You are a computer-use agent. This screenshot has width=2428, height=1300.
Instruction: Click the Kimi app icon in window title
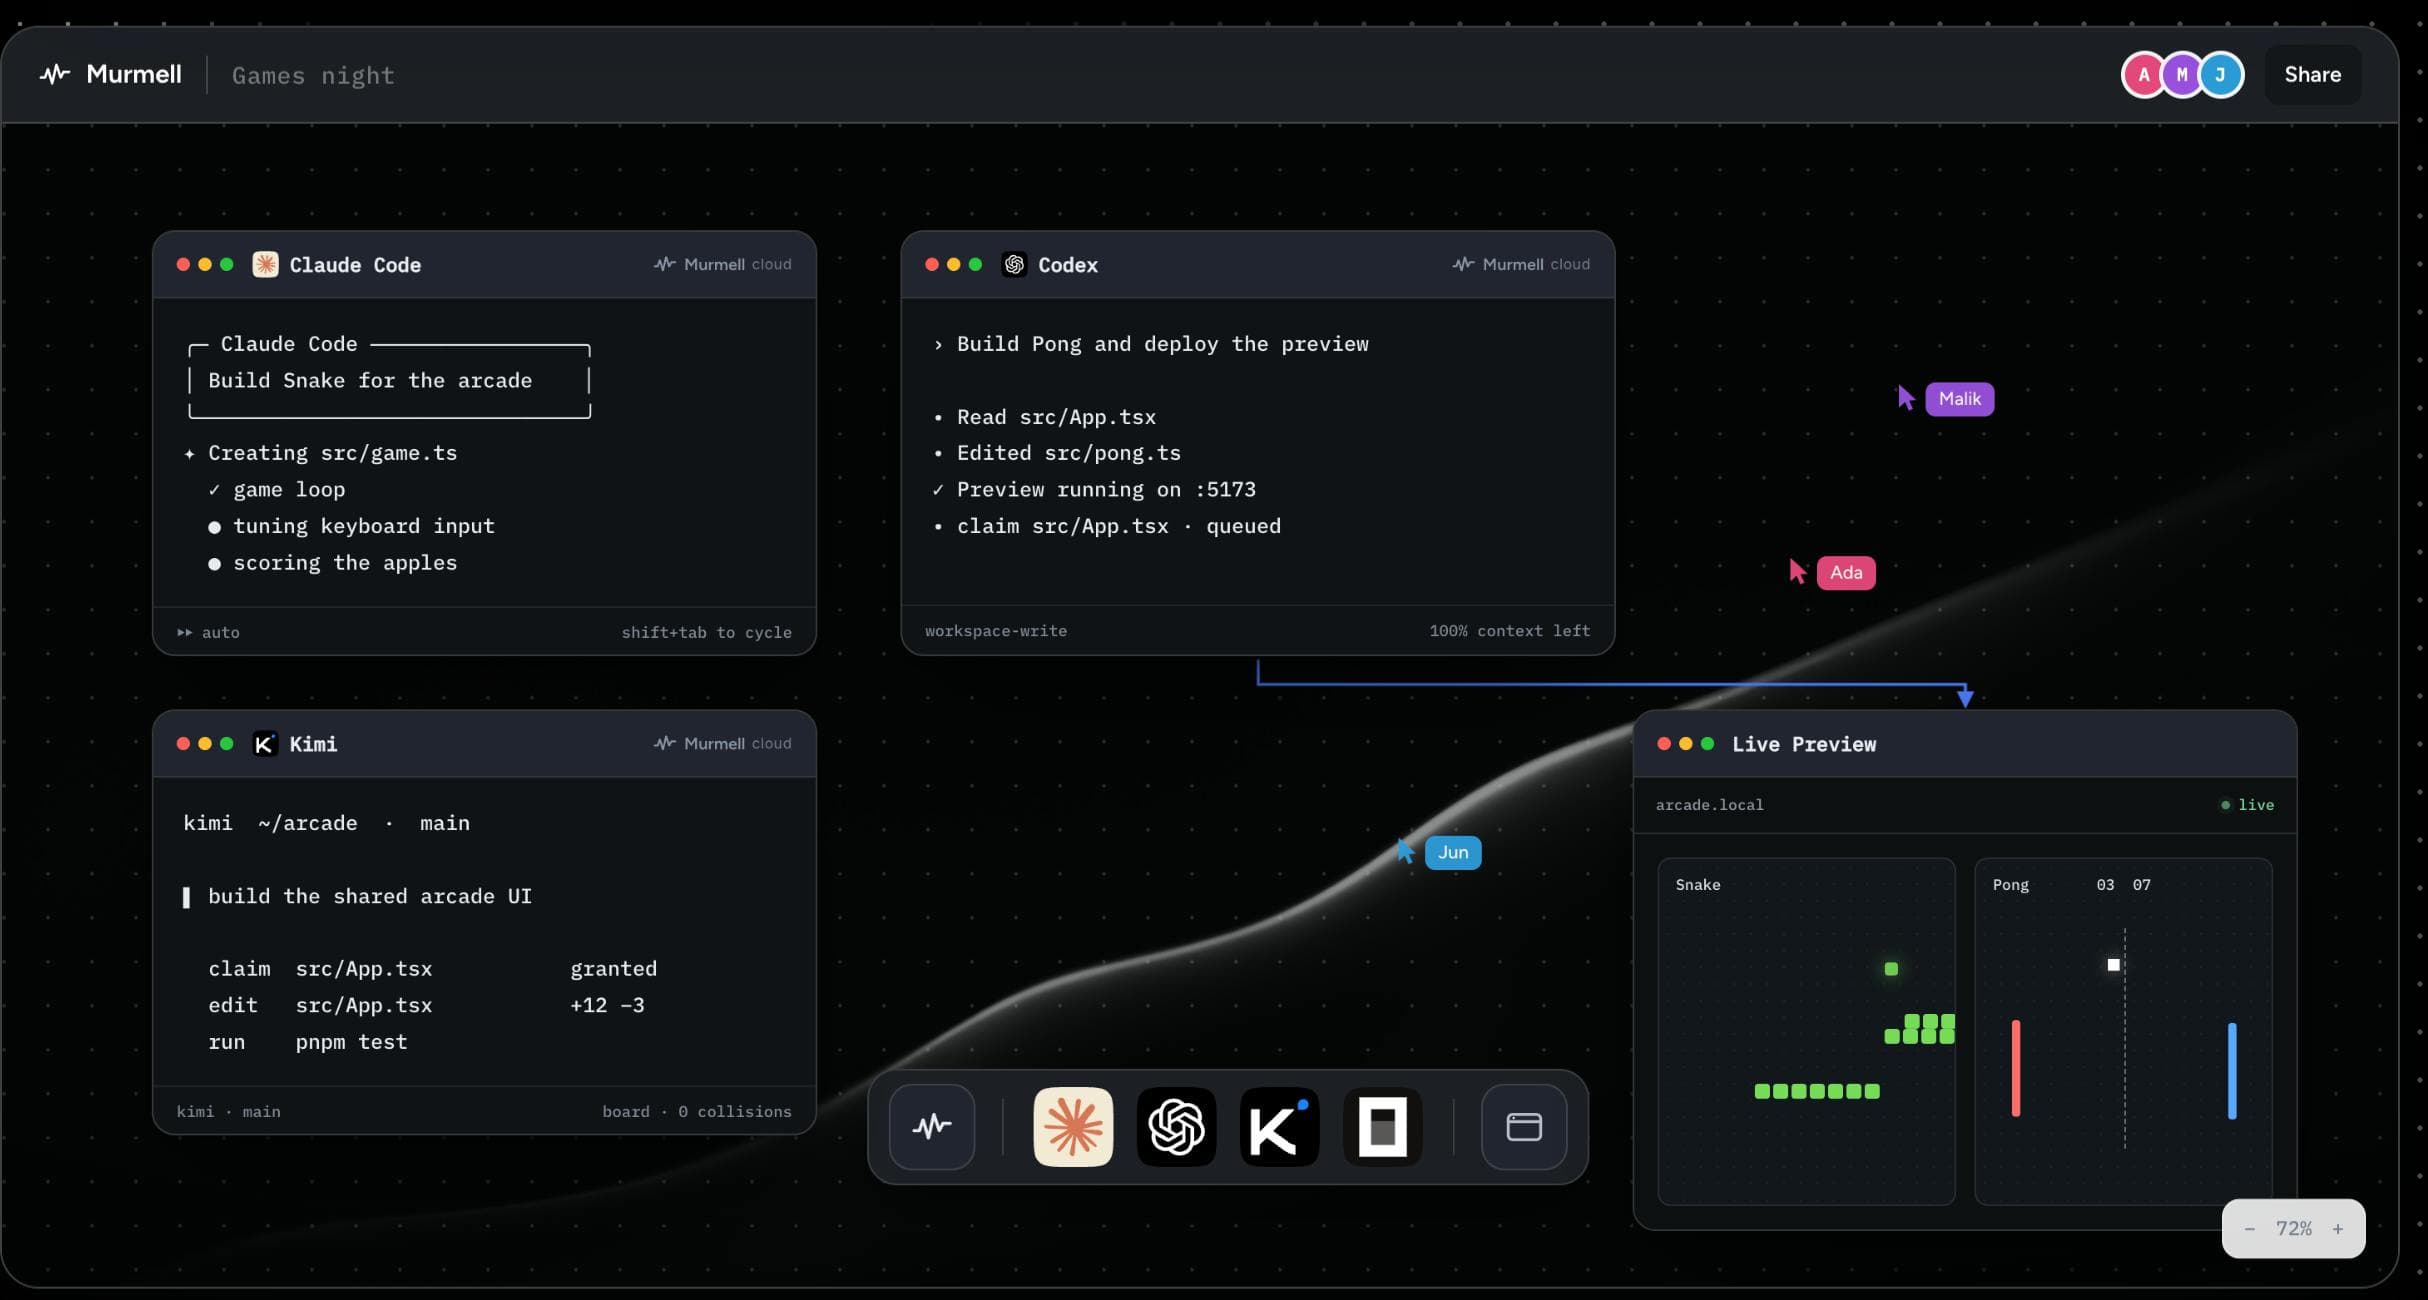(265, 743)
